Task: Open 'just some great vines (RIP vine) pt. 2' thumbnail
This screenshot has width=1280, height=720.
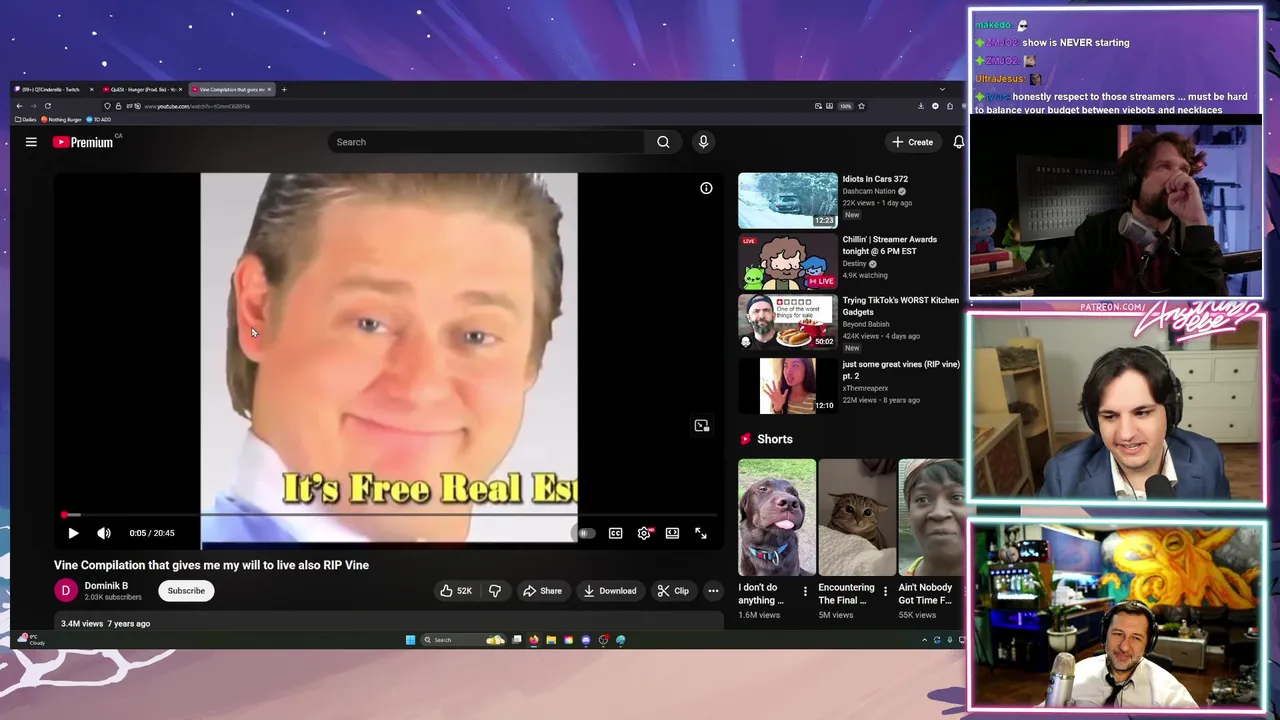Action: [x=788, y=386]
